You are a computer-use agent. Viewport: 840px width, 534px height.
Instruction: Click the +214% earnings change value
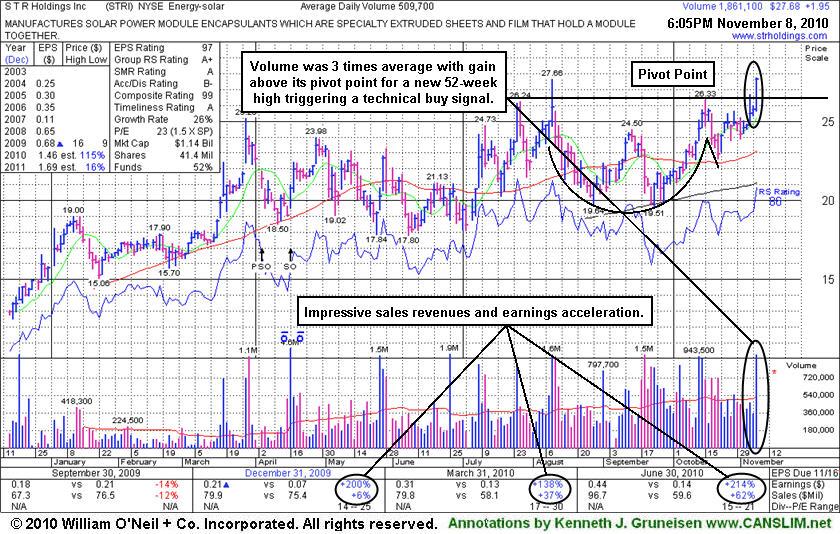click(x=740, y=484)
